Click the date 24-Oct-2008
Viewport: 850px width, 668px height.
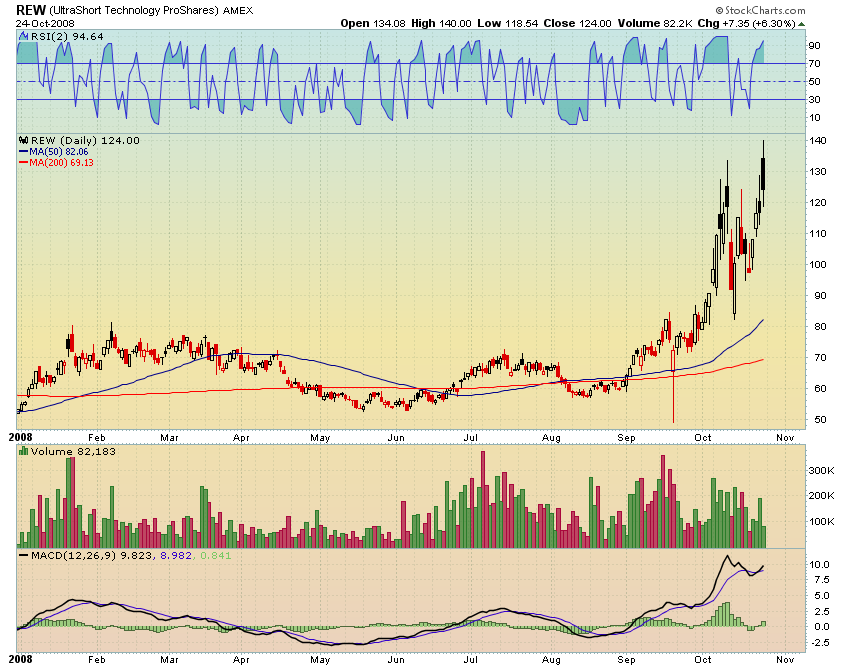45,24
